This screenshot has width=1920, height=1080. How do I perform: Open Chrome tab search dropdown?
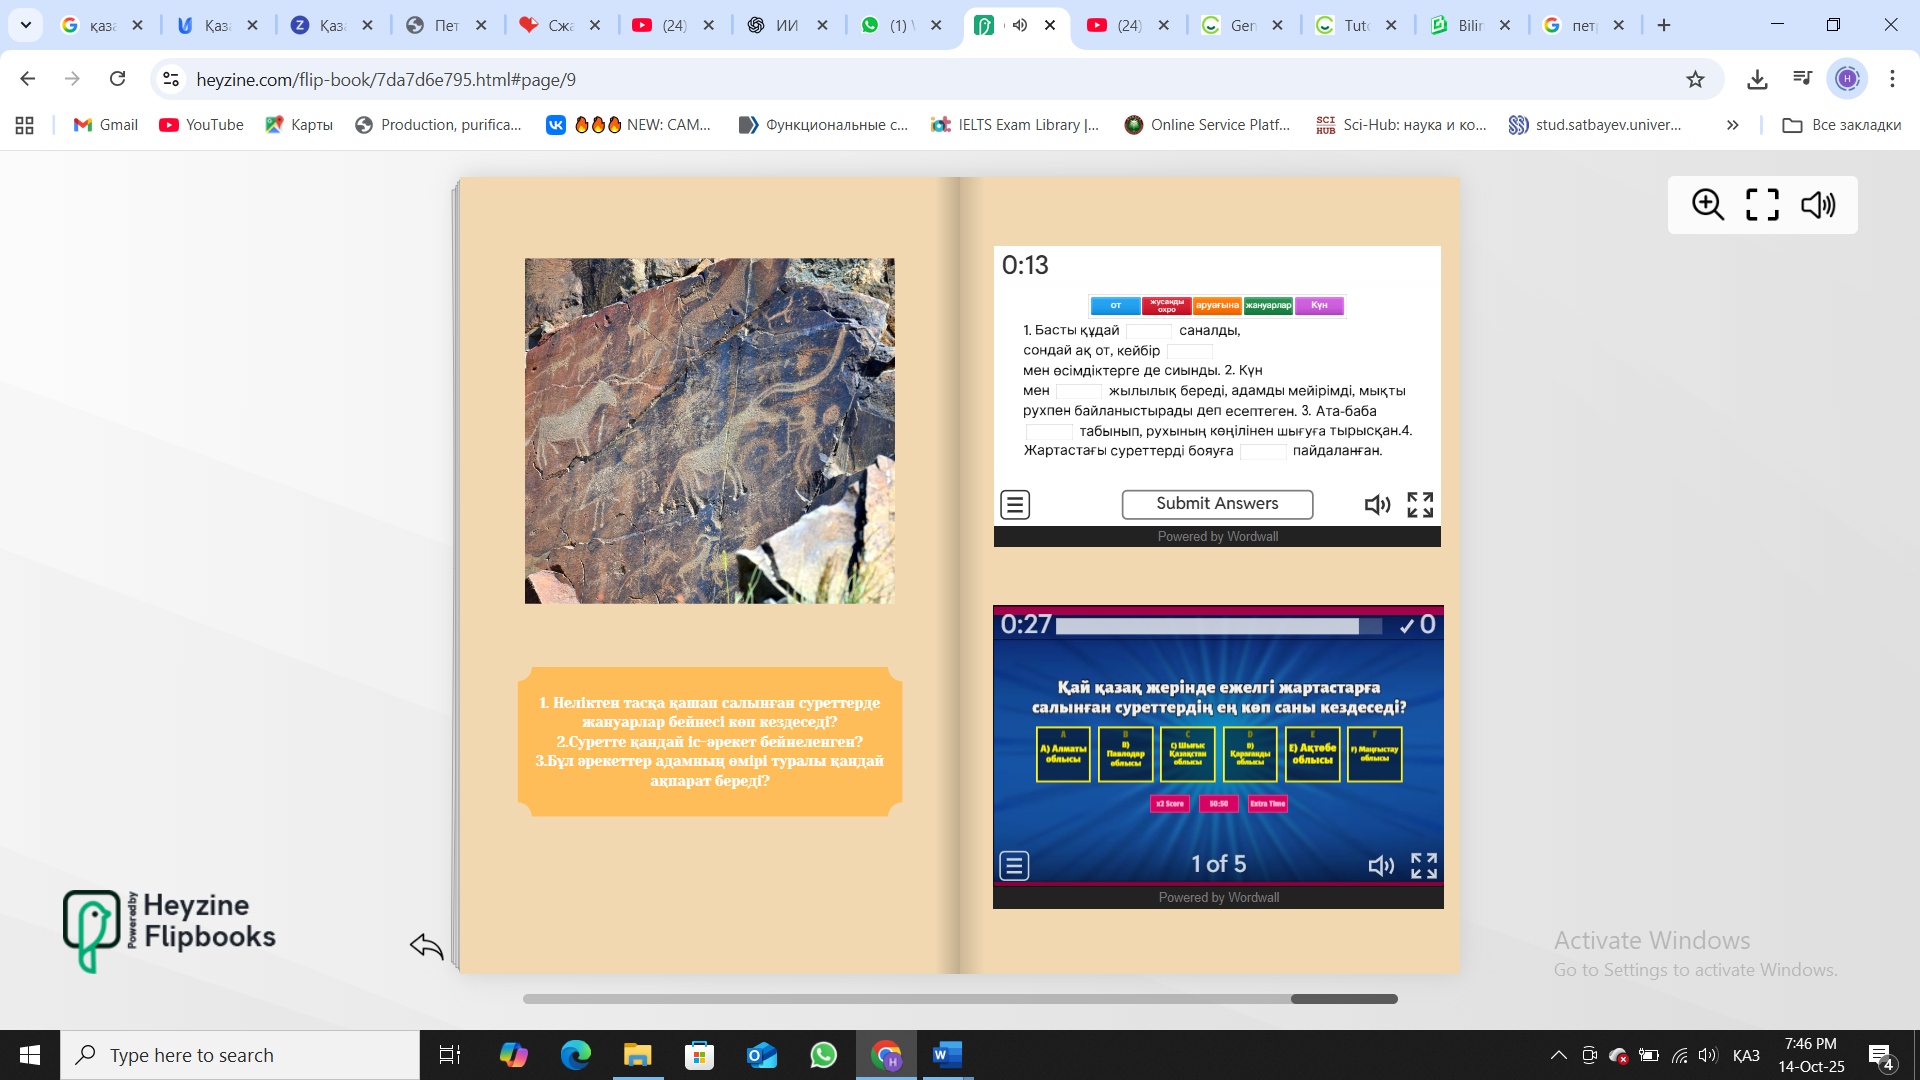pyautogui.click(x=26, y=25)
